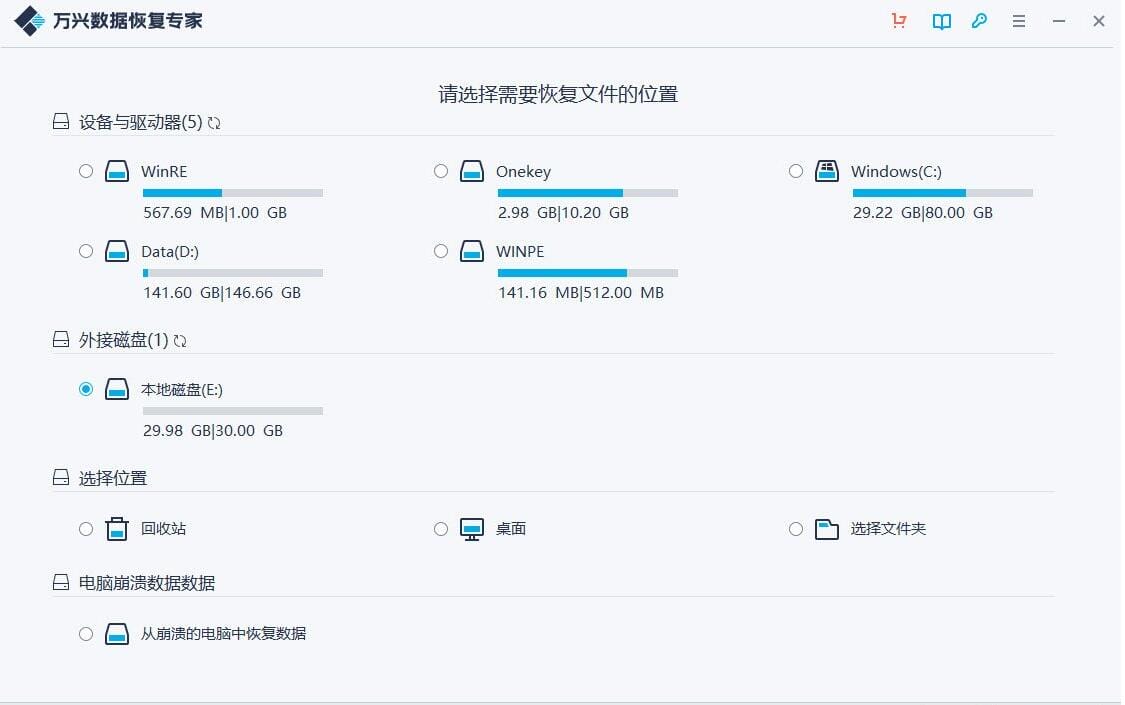
Task: Select the Onekey partition radio button
Action: click(x=441, y=171)
